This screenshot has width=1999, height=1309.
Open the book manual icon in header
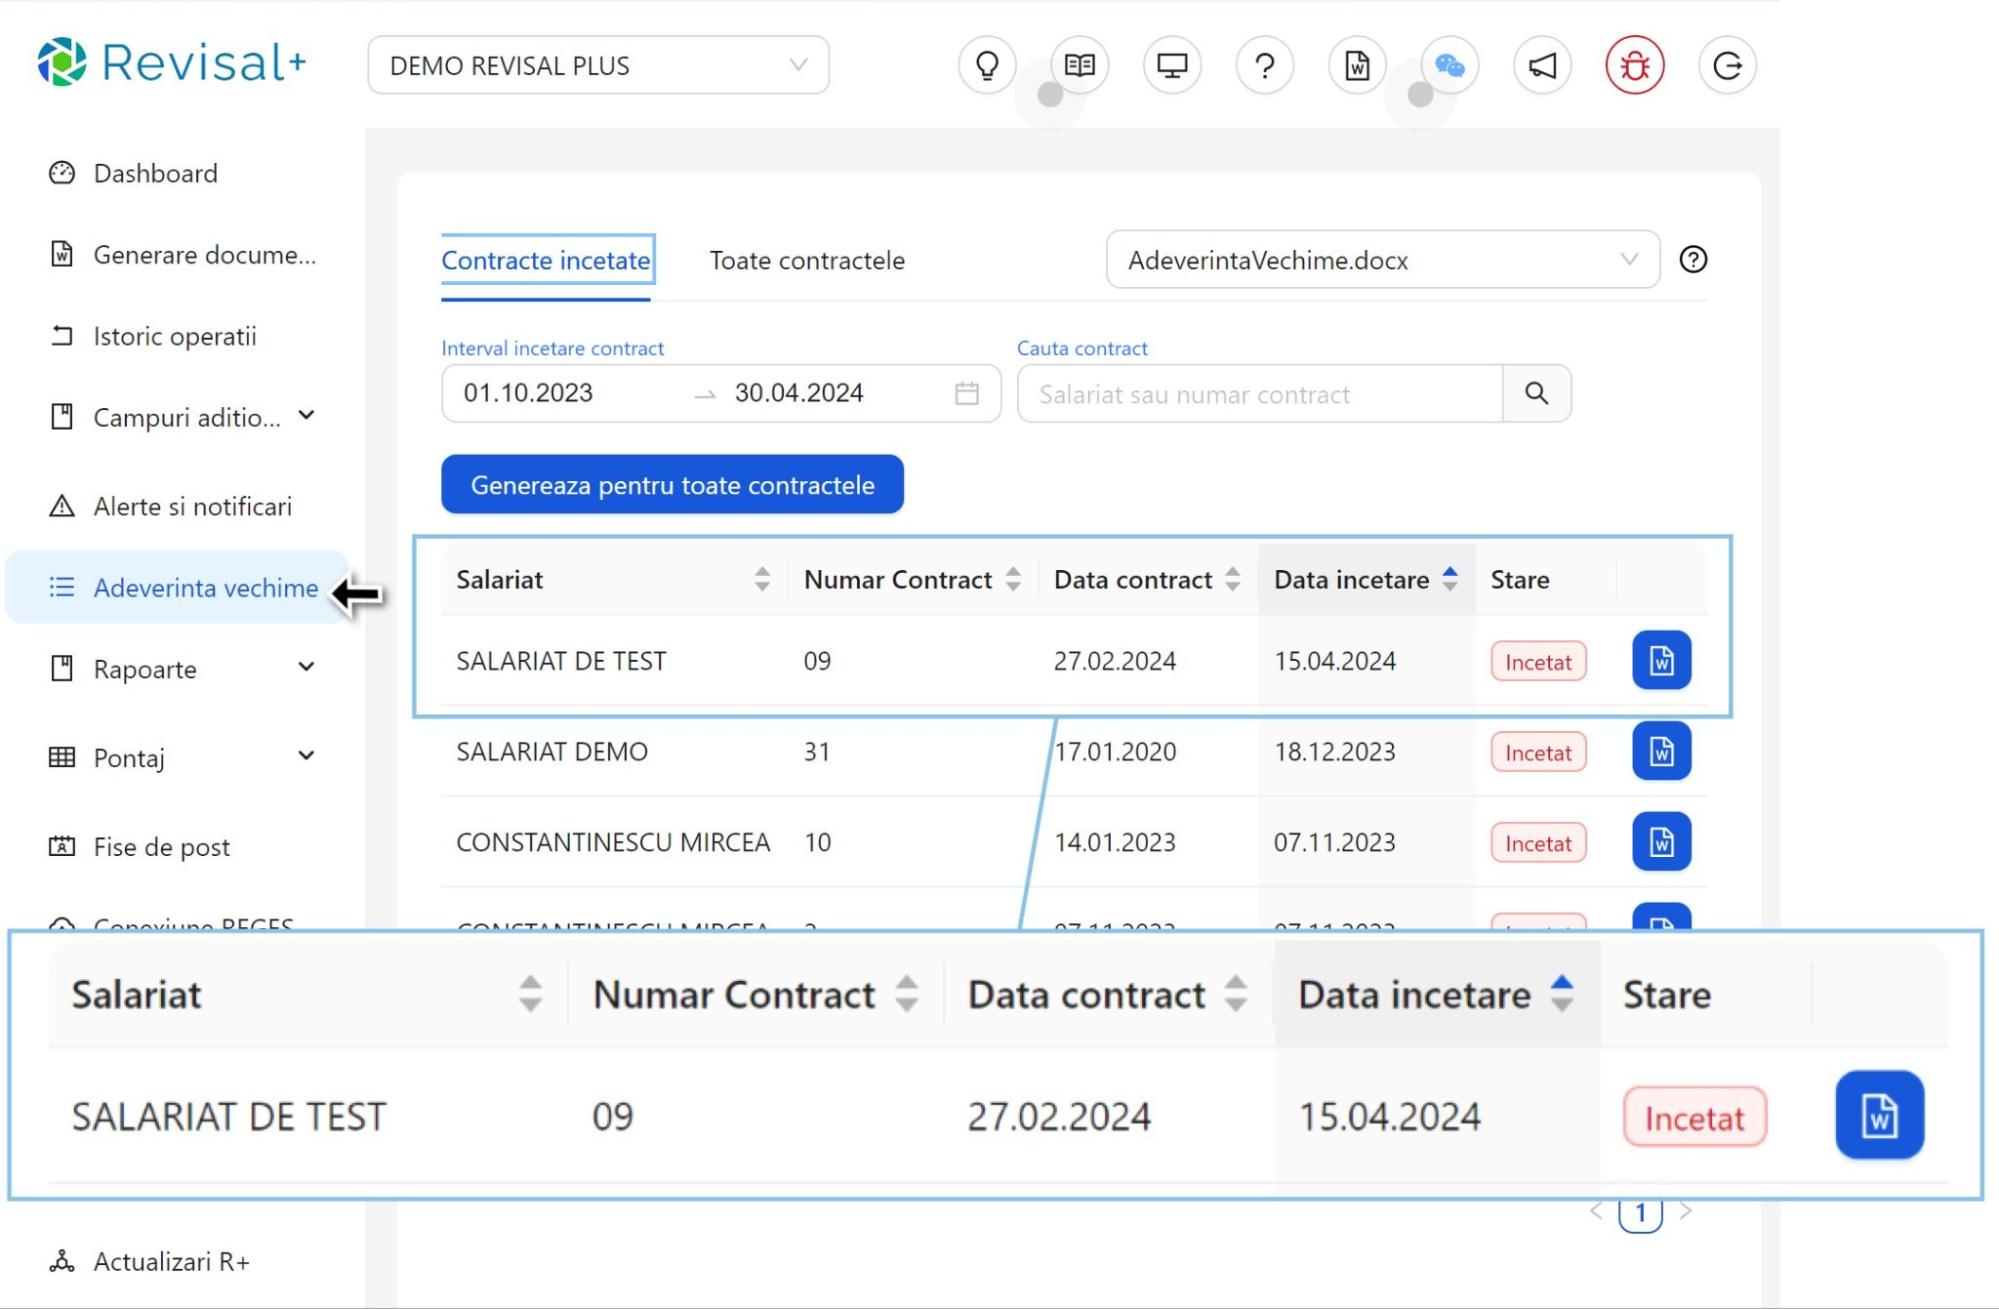click(x=1079, y=66)
